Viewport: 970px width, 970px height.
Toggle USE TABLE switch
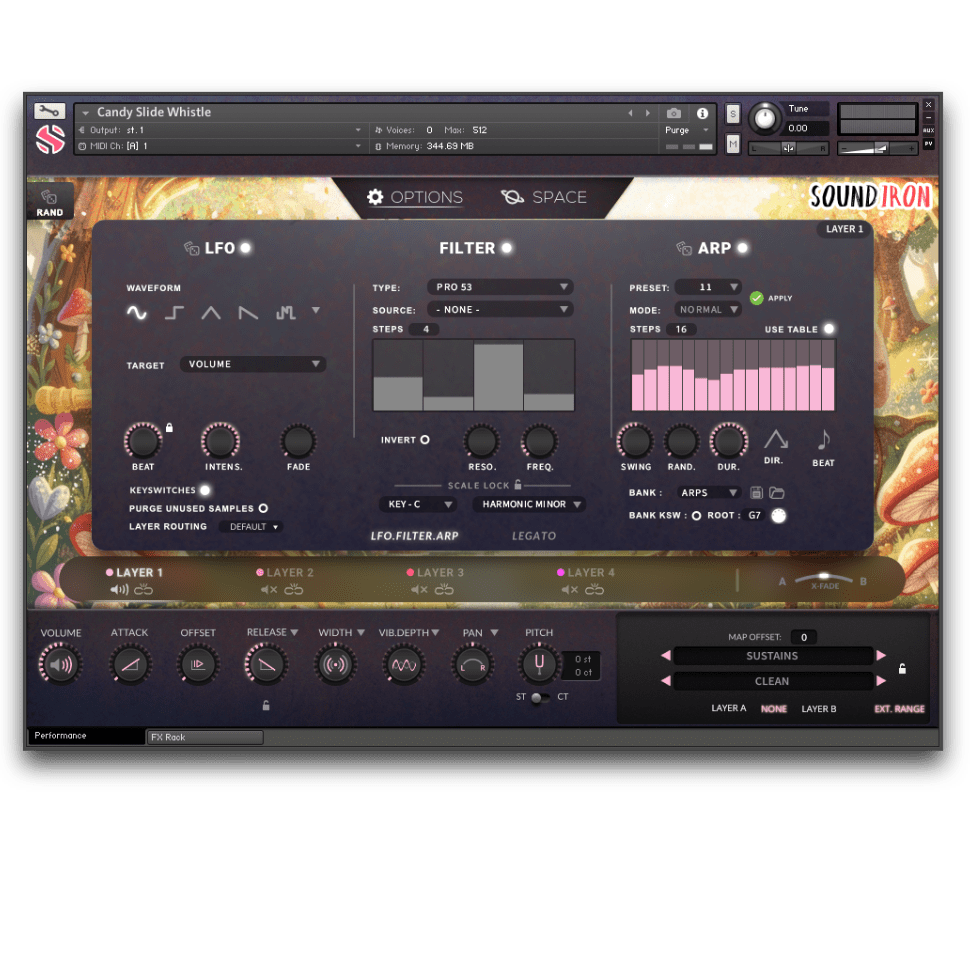pos(829,329)
